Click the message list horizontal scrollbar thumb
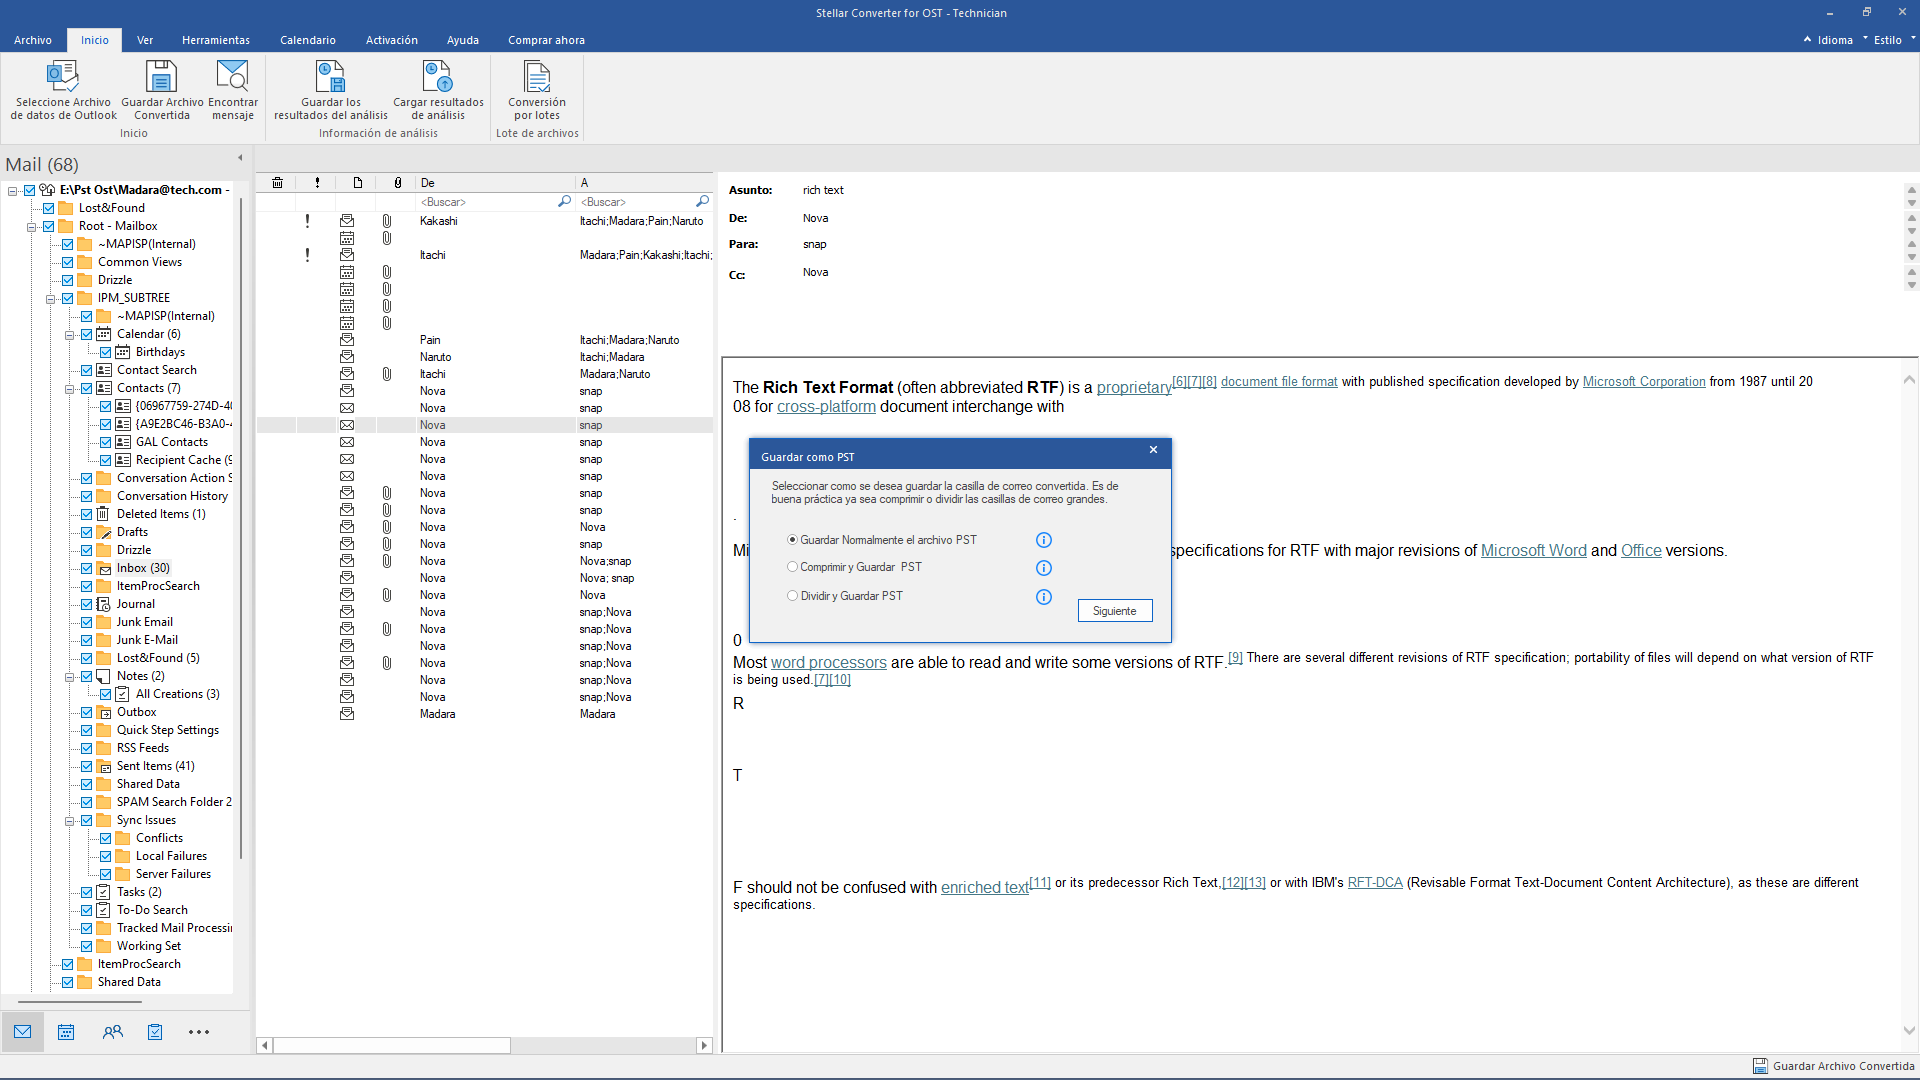1920x1080 pixels. (x=392, y=1045)
